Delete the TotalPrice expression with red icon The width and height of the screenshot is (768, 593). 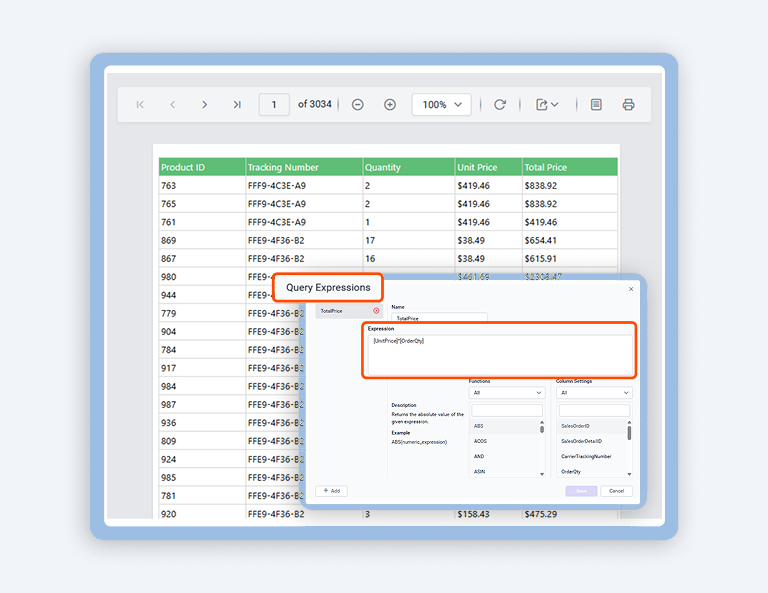pos(376,311)
